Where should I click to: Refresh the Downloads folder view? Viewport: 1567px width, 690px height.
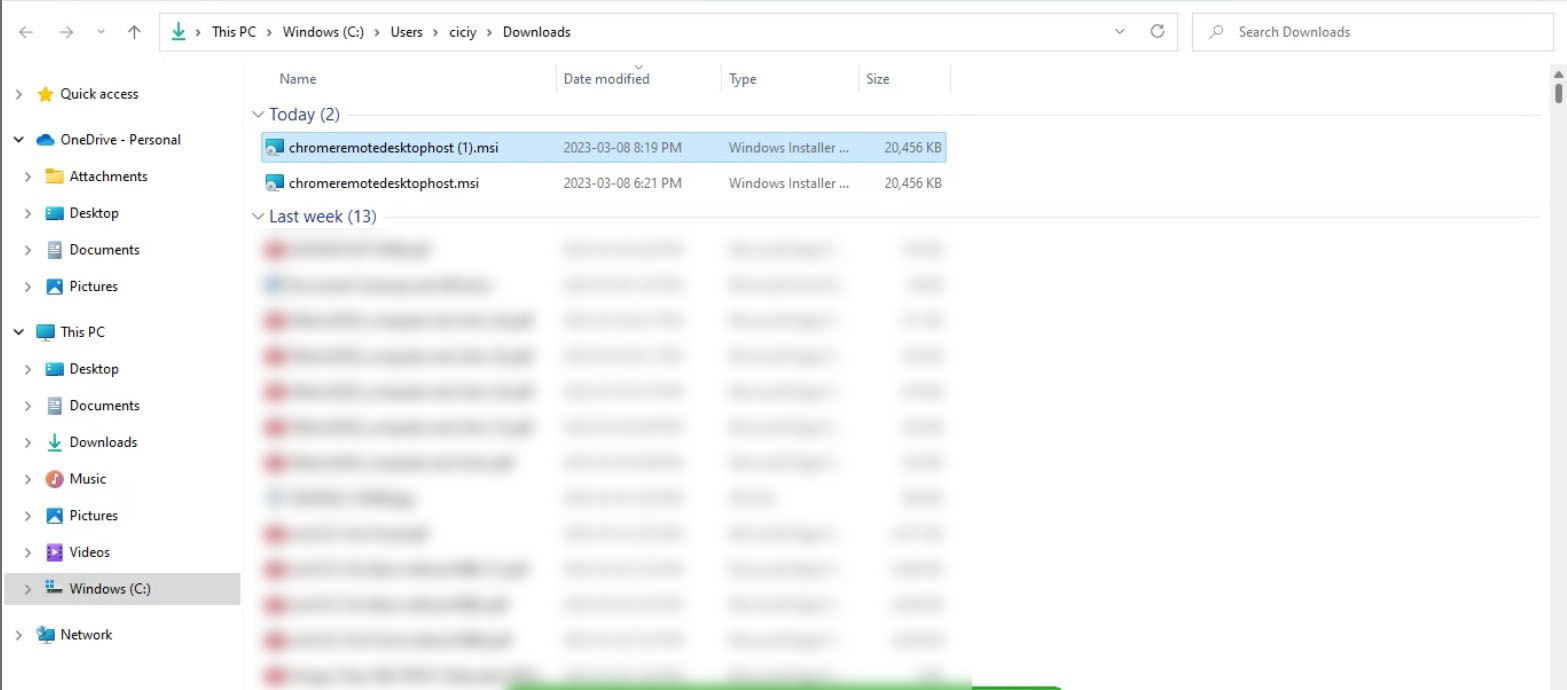click(x=1157, y=32)
